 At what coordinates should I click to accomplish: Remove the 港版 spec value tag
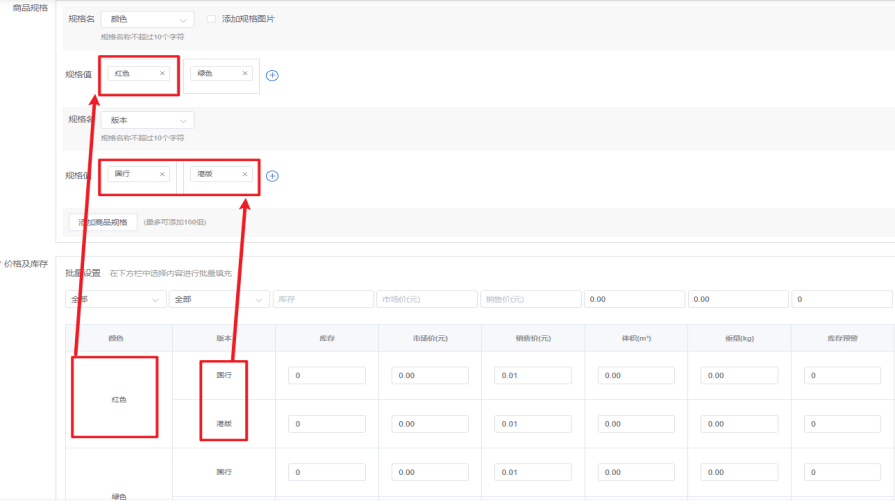pyautogui.click(x=245, y=174)
